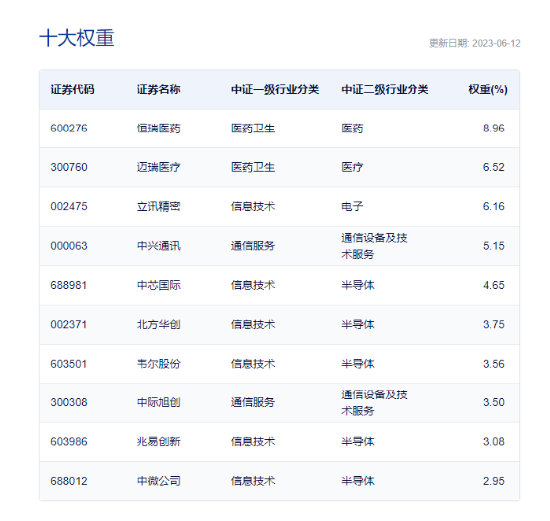Click the 医疗 secondary industry cell
Viewport: 550px width, 521px height.
coord(352,167)
